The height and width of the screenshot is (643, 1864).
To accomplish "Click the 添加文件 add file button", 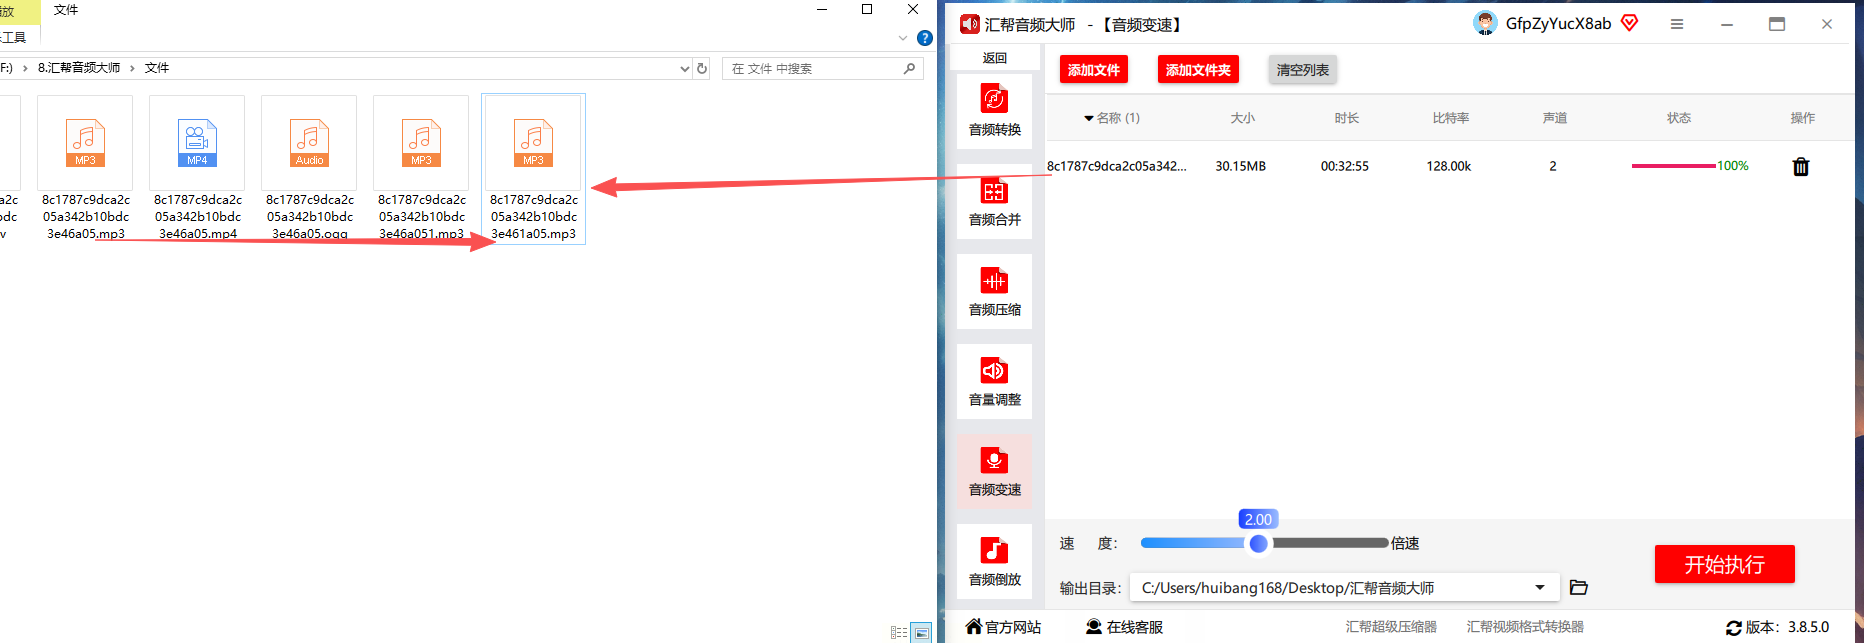I will (x=1094, y=70).
